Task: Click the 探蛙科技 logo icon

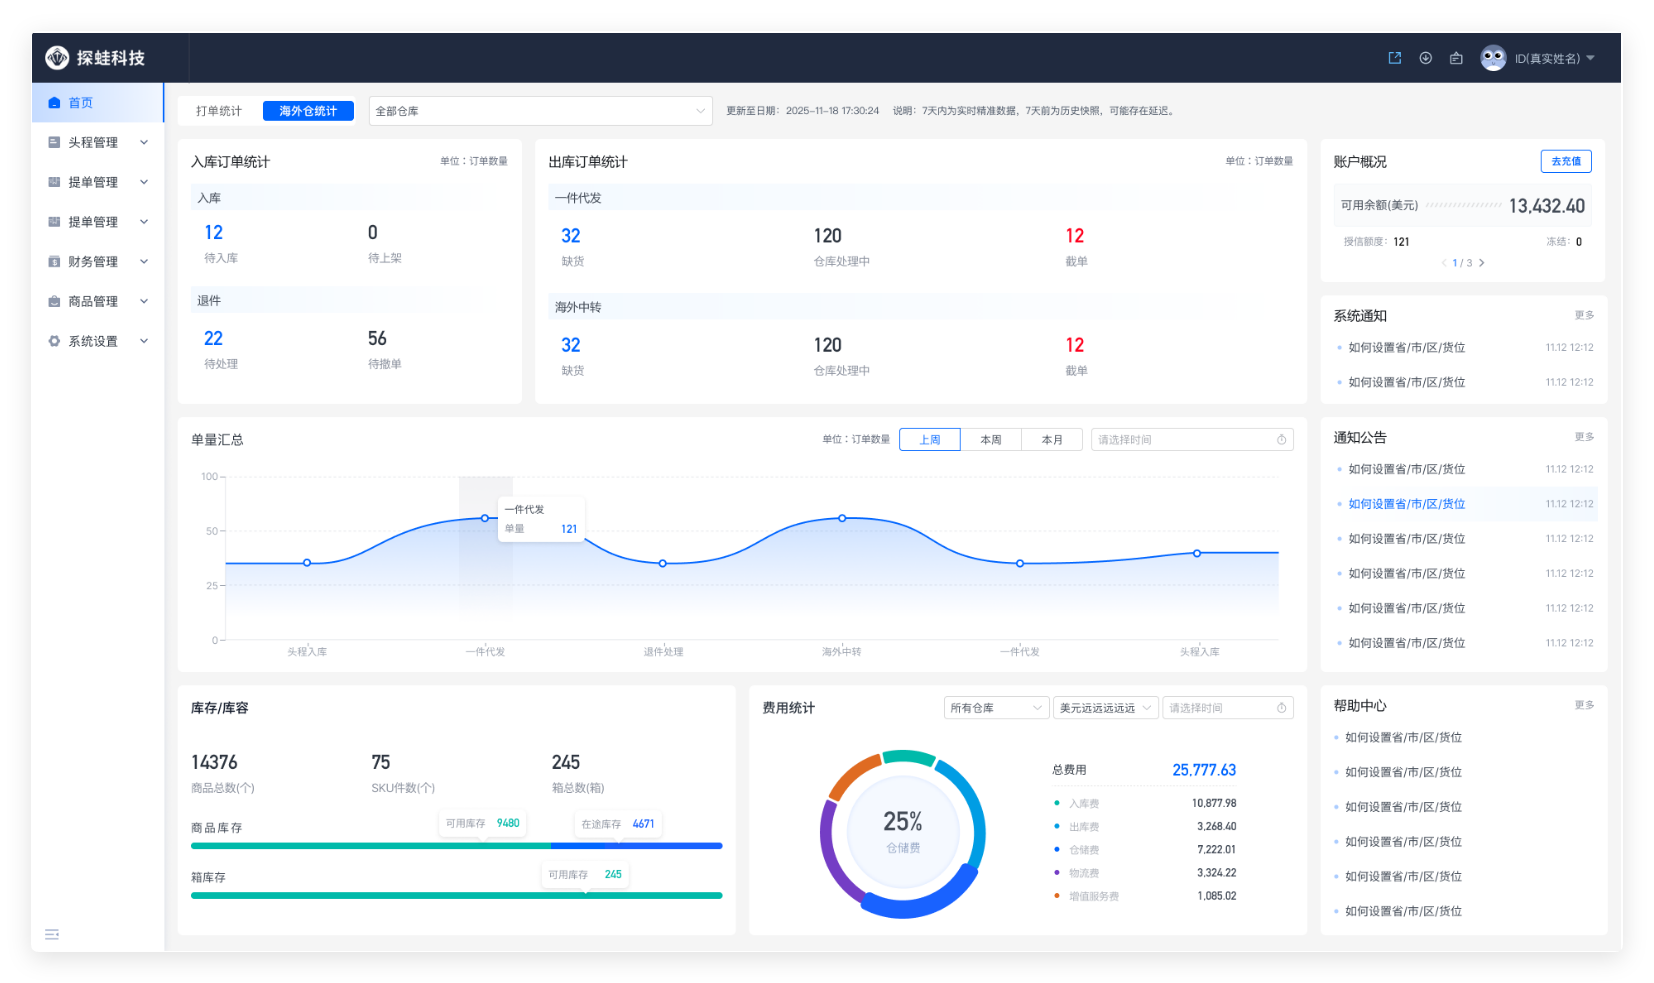Action: coord(57,58)
